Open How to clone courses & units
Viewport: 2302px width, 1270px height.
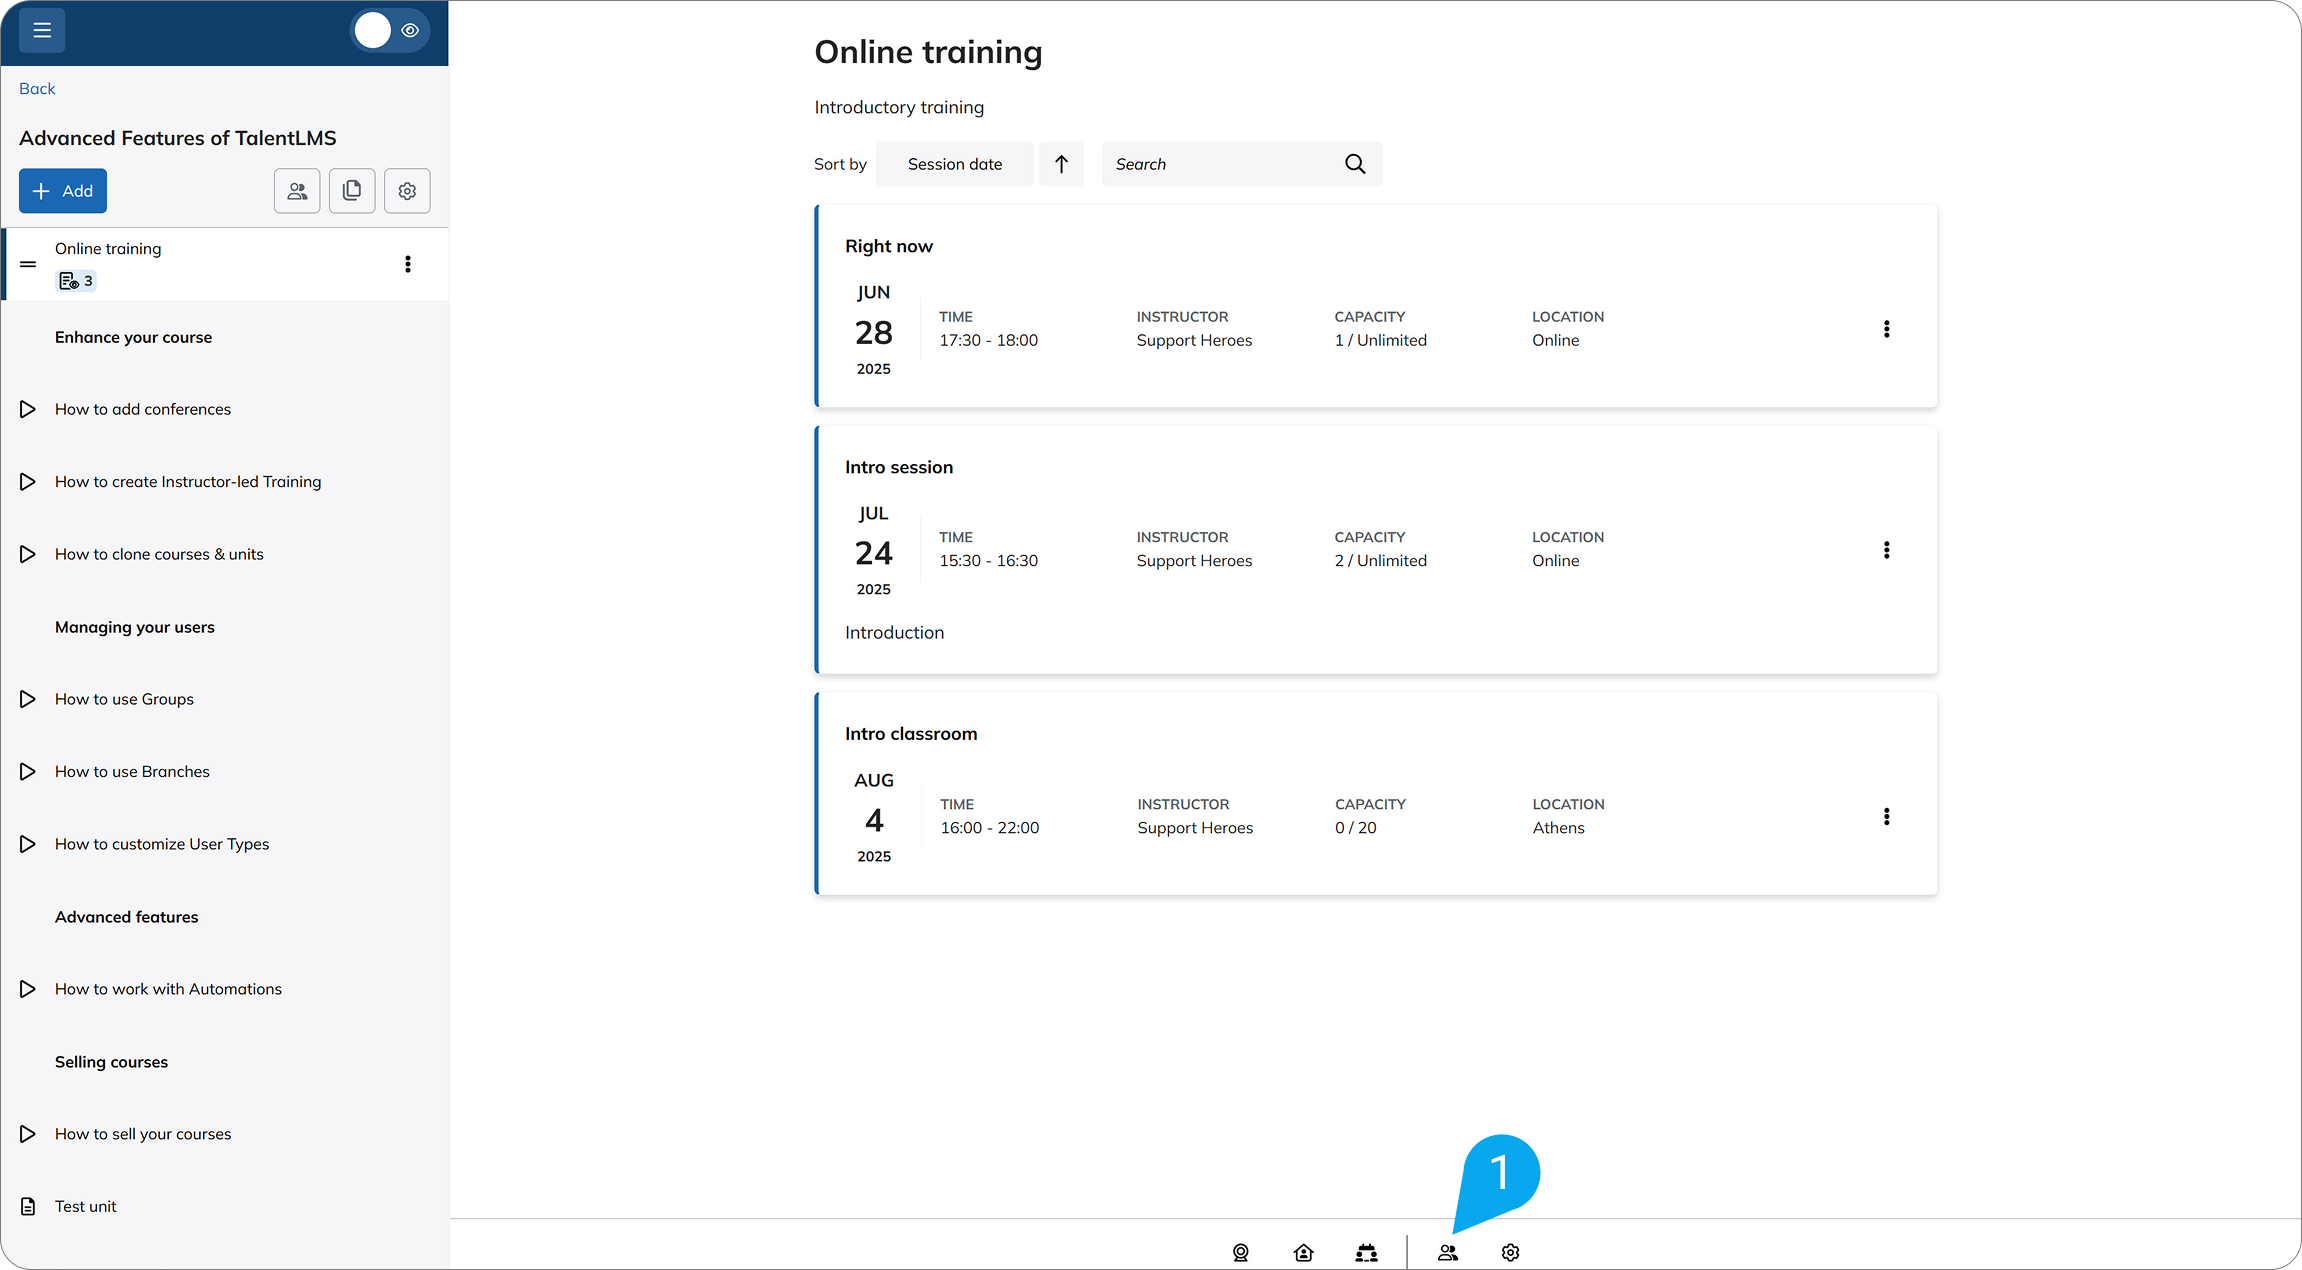click(159, 554)
